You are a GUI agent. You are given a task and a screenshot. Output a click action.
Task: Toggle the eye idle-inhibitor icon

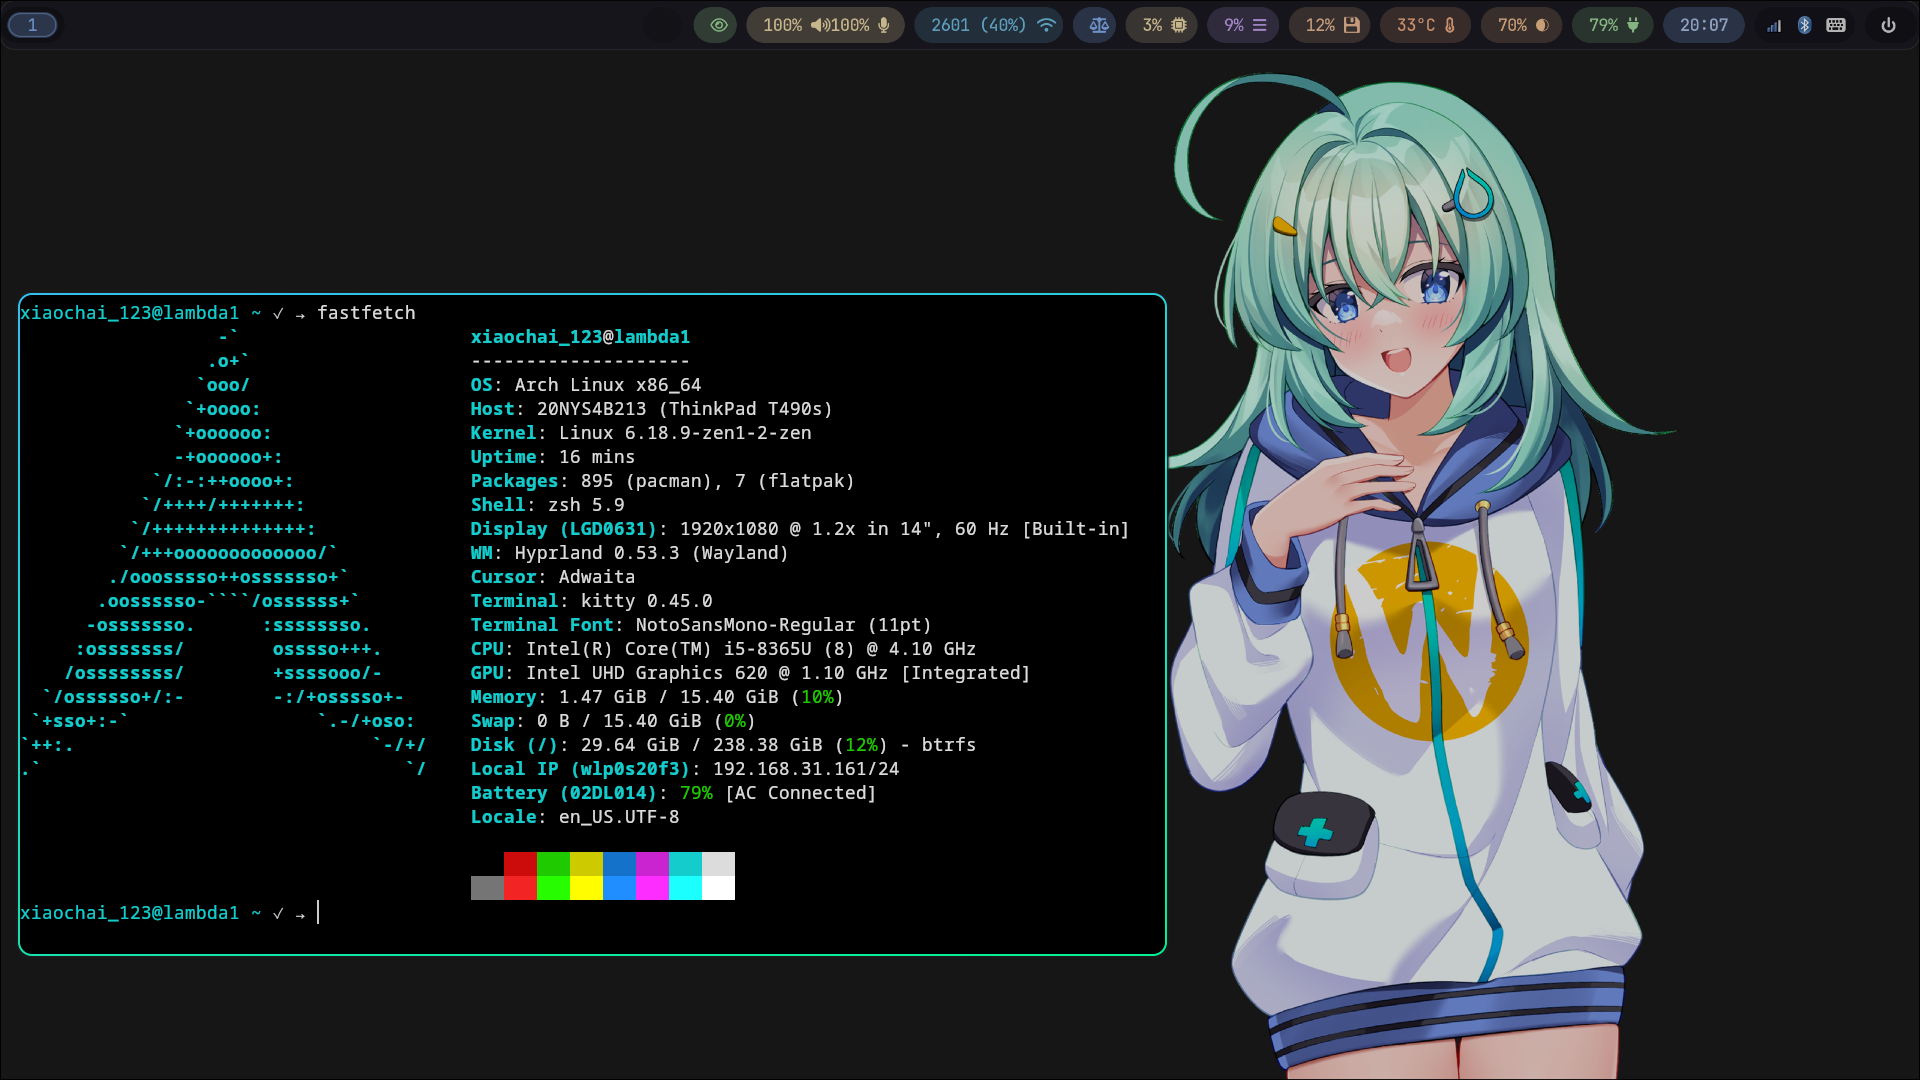pos(717,25)
